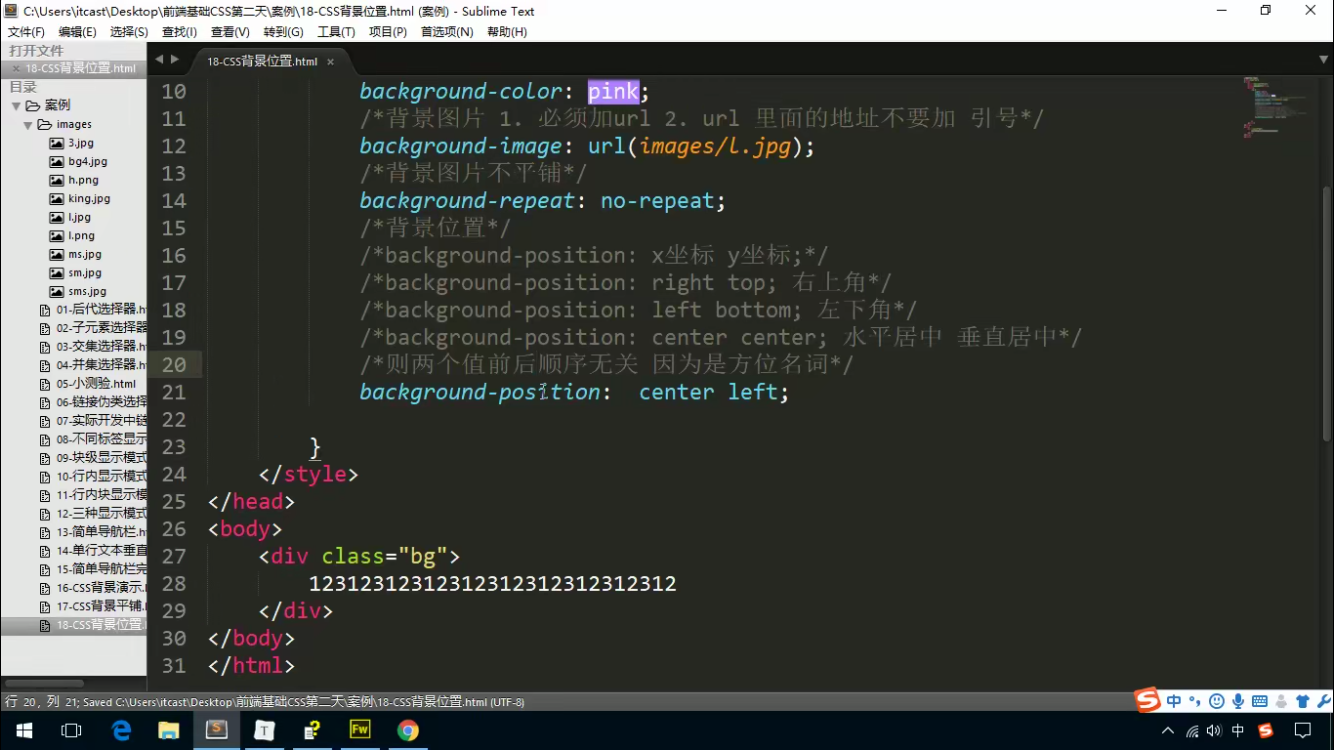The image size is (1334, 750).
Task: Open the tab list dropdown arrow
Action: pyautogui.click(x=1324, y=60)
